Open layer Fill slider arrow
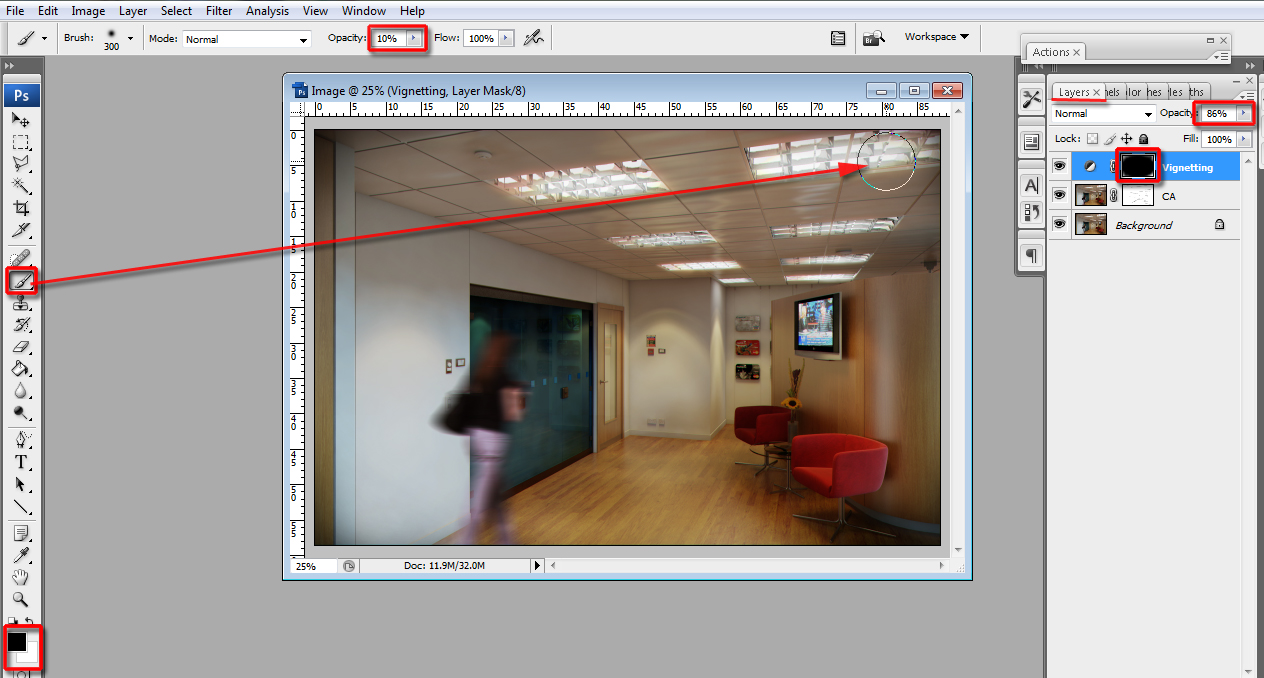The width and height of the screenshot is (1264, 678). pyautogui.click(x=1243, y=139)
